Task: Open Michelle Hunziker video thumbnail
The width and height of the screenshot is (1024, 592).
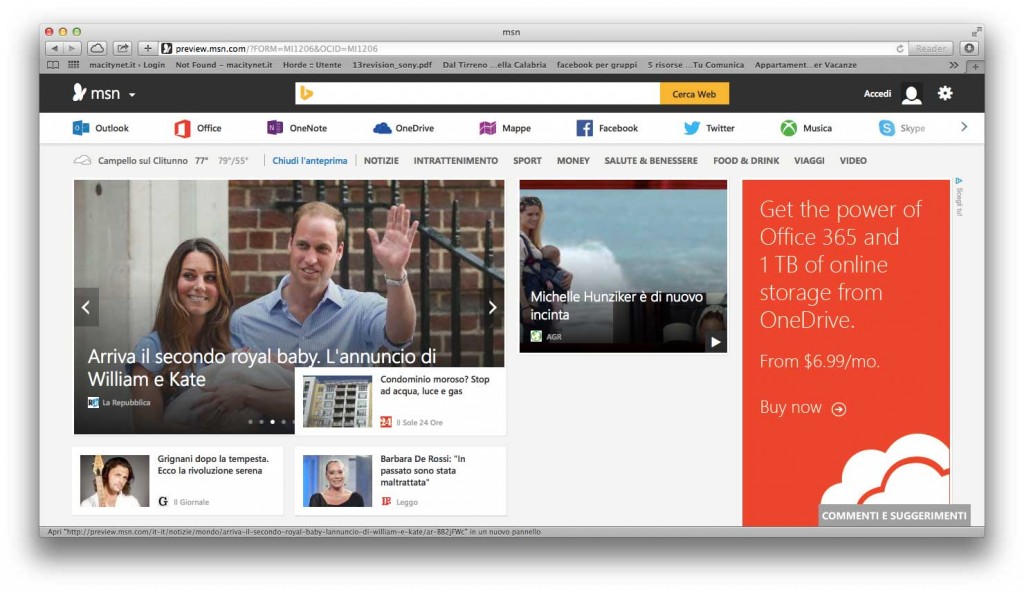Action: point(623,266)
